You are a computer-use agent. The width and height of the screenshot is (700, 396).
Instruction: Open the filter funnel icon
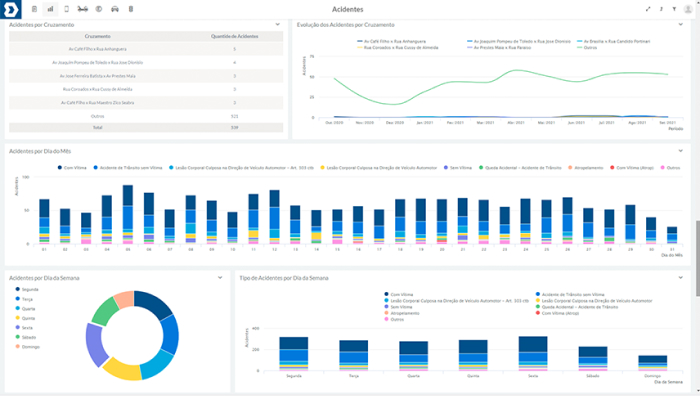(674, 9)
